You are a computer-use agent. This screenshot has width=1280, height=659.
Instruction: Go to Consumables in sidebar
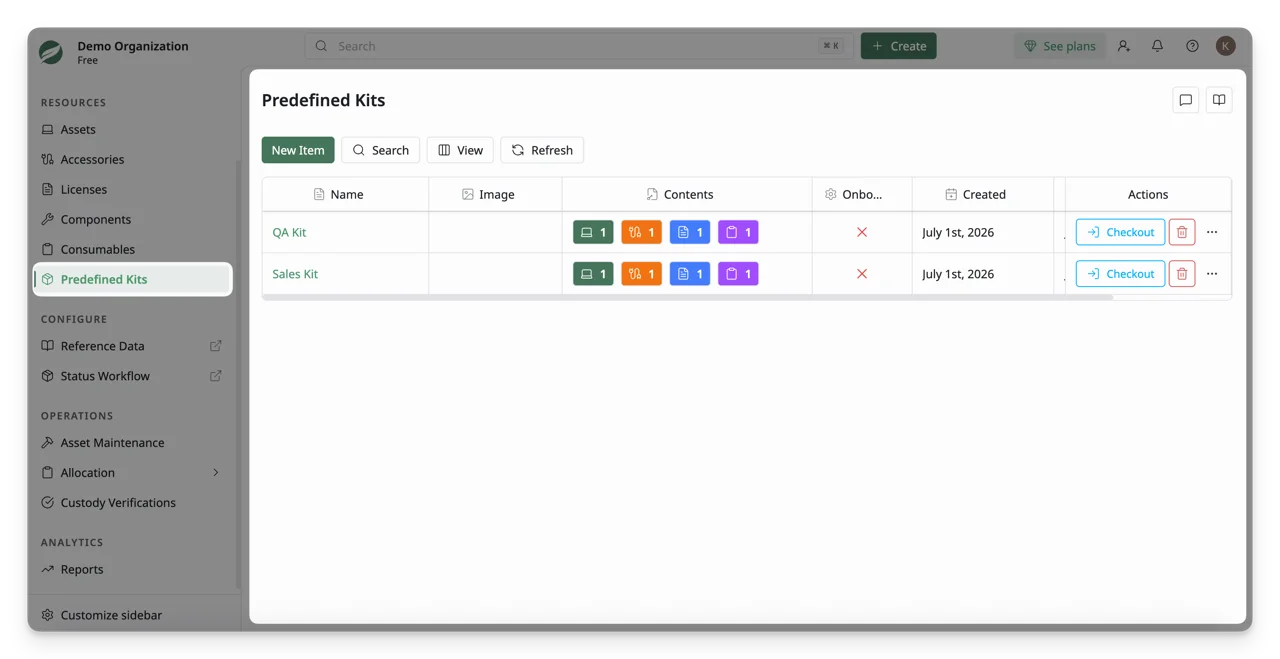pos(133,249)
